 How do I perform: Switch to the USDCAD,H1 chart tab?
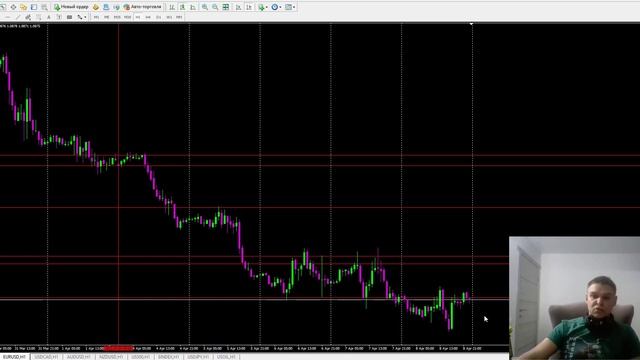coord(46,357)
